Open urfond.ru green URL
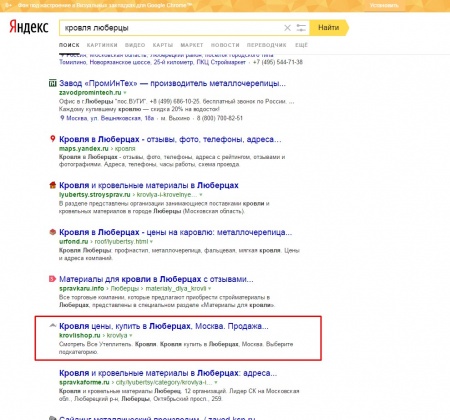This screenshot has width=450, height=420. tap(74, 241)
